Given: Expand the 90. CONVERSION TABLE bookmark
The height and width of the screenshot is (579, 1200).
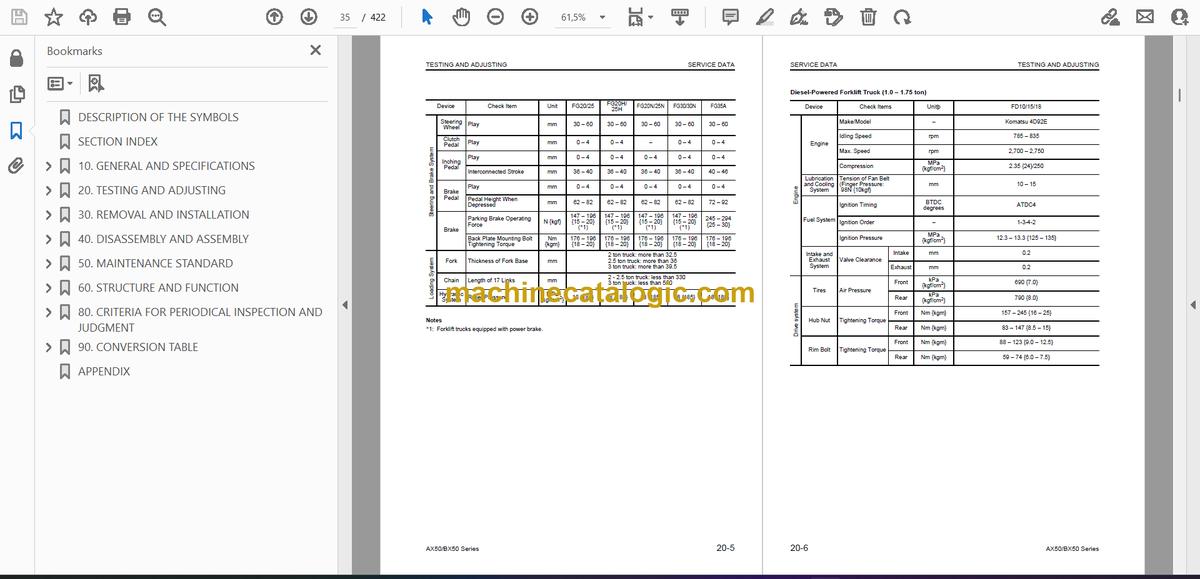Looking at the screenshot, I should pos(48,347).
